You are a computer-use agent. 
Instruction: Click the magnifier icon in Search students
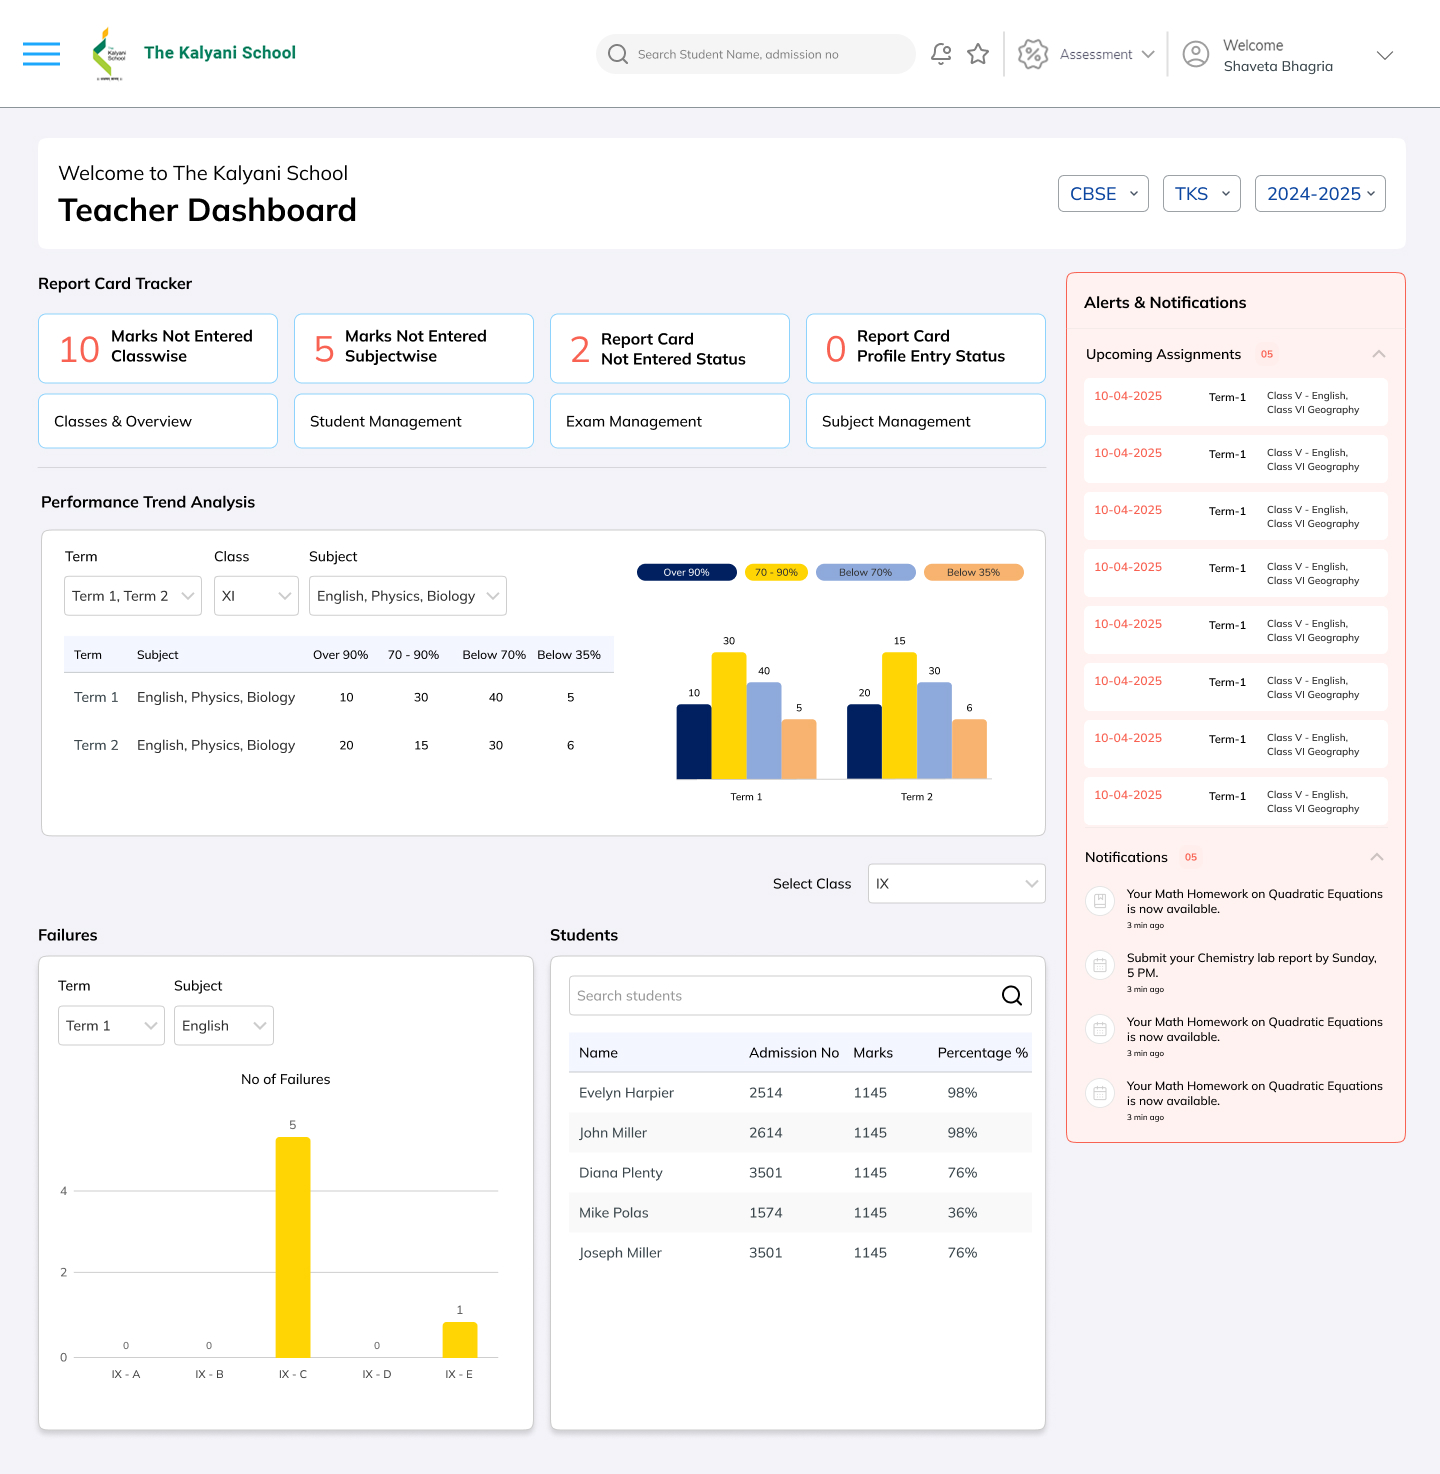coord(1011,996)
